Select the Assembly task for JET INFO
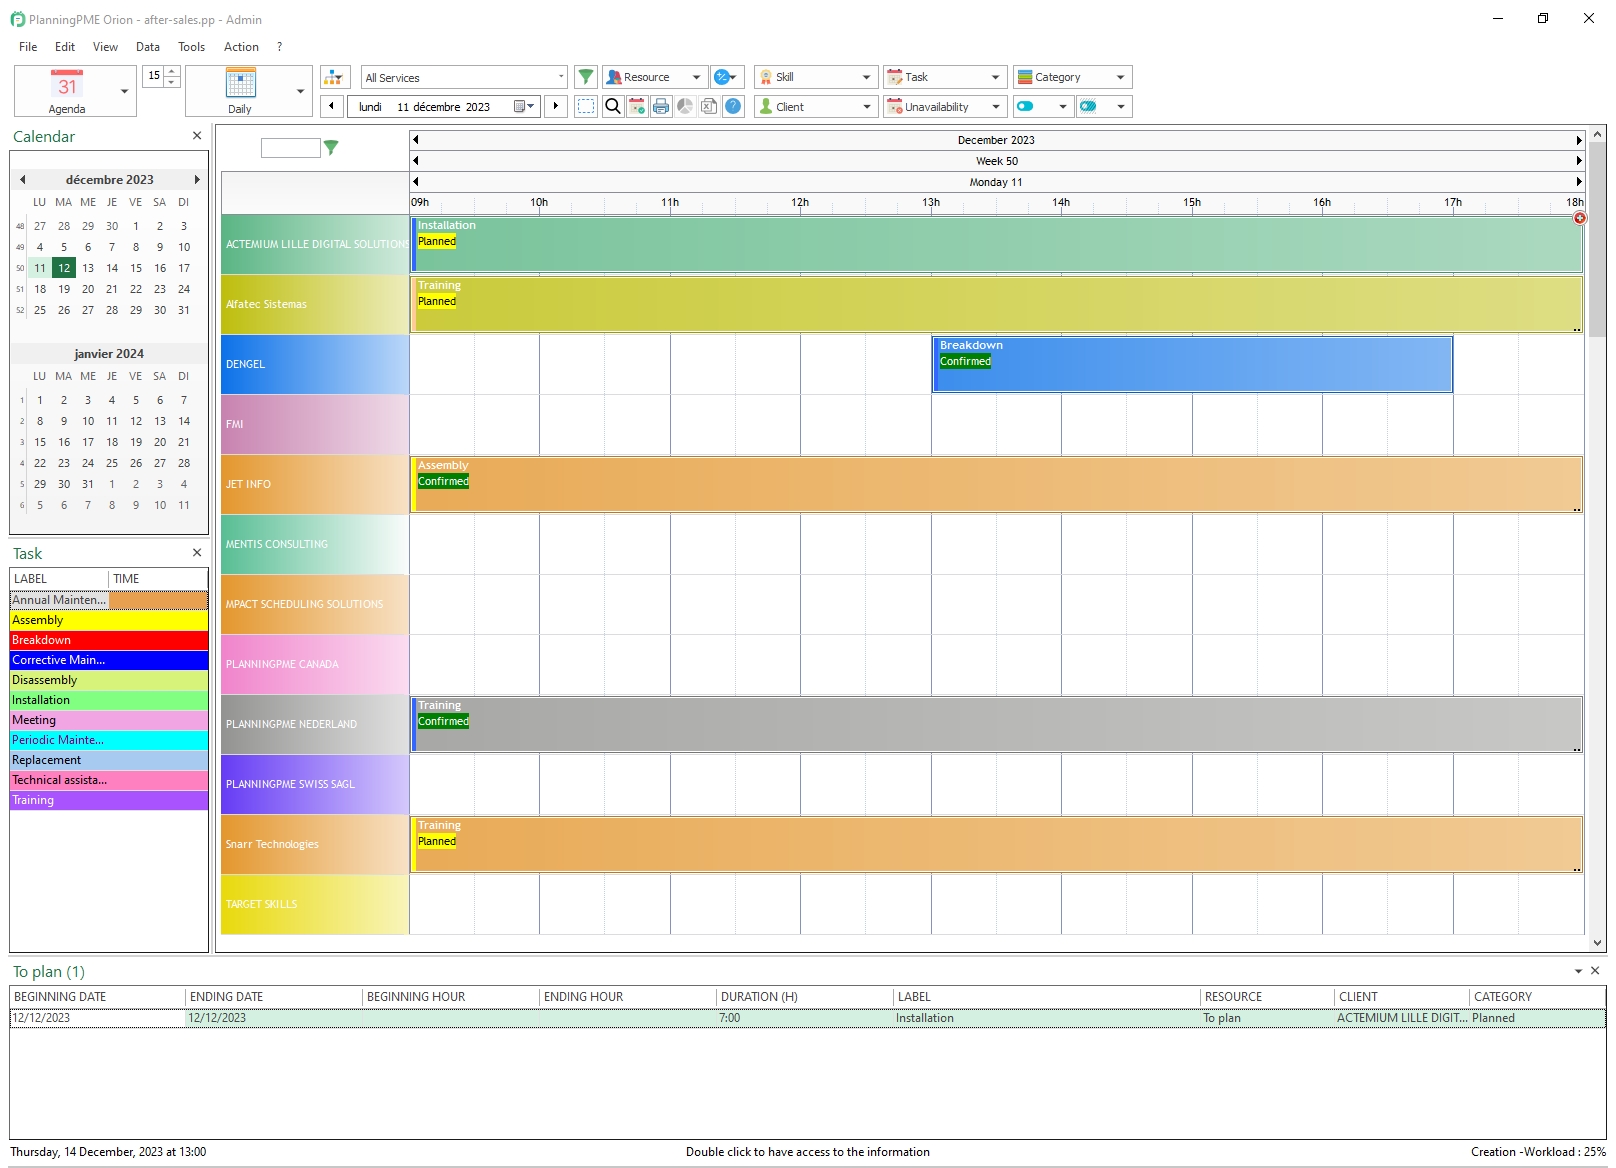The image size is (1616, 1168). [x=996, y=484]
